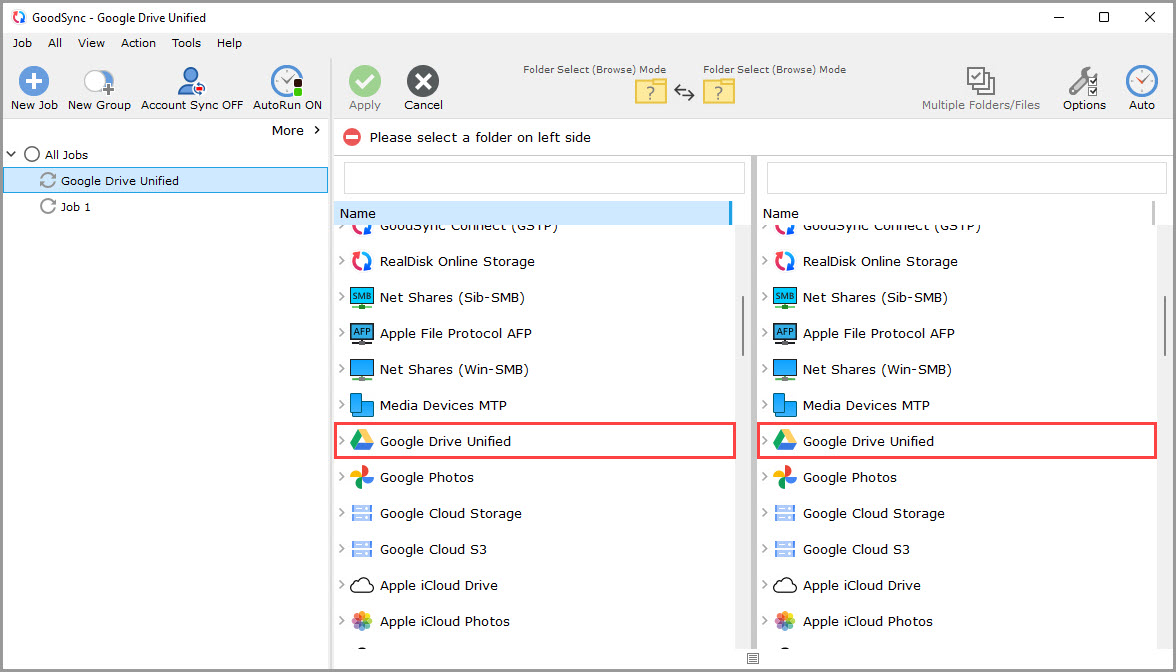Select Google Drive Unified job in tree
The width and height of the screenshot is (1176, 672).
pos(166,180)
